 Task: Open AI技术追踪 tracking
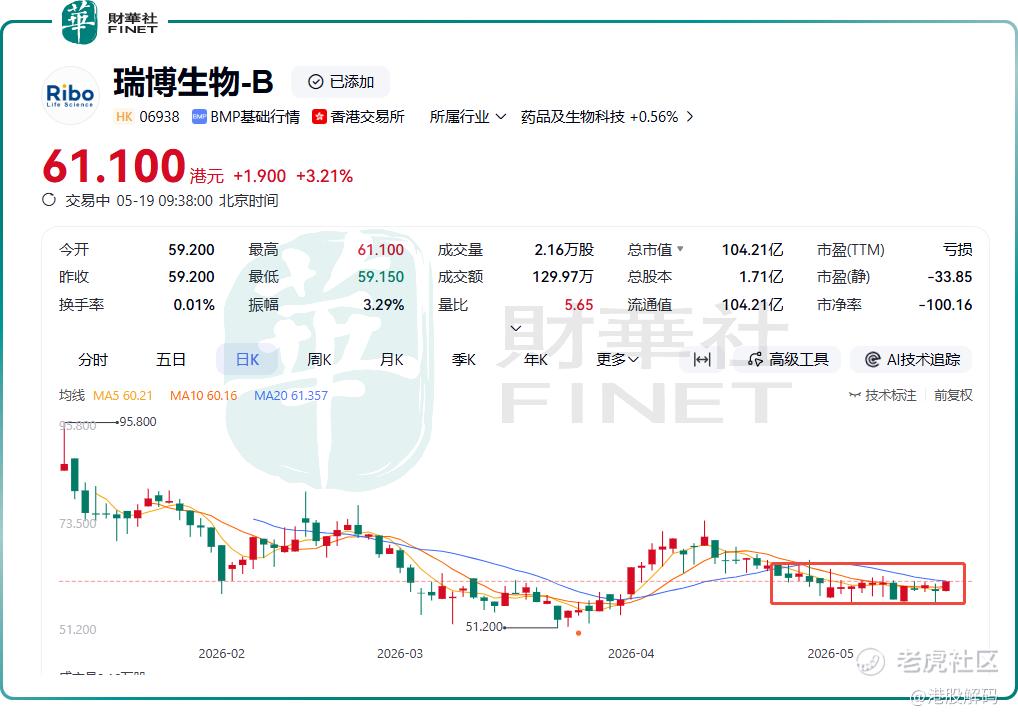pos(912,360)
